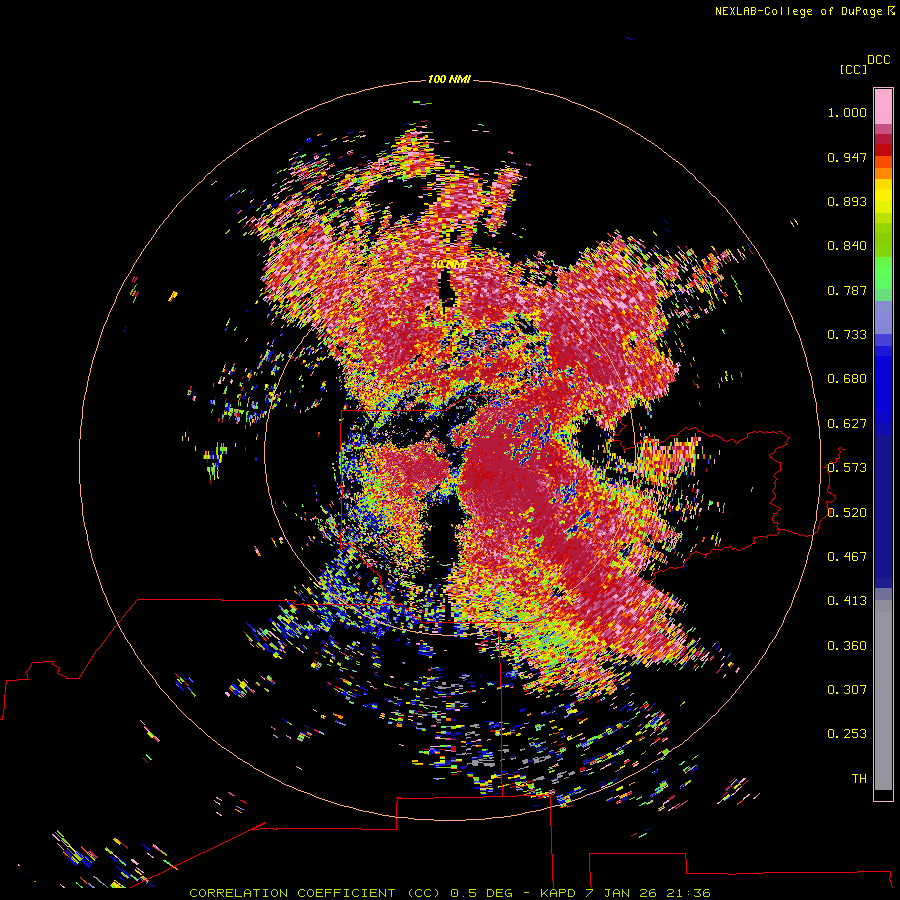Click the 0.253 legend value
The width and height of the screenshot is (900, 900).
coord(847,734)
